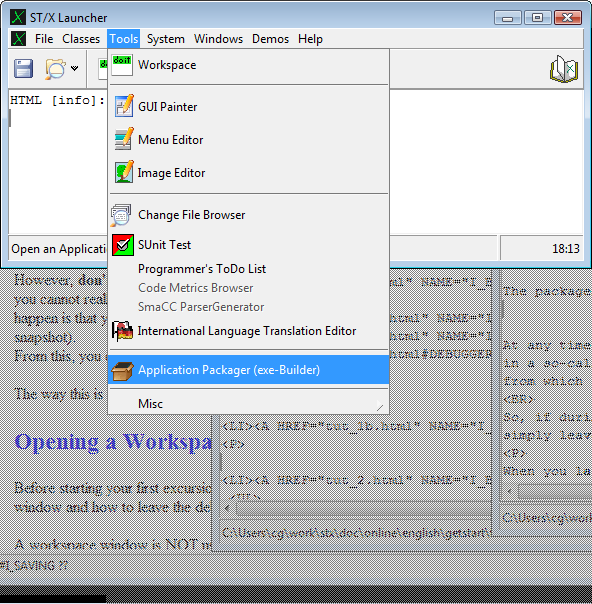Screen dimensions: 592x604
Task: Click the ST/X Launcher title bar icon
Action: coord(18,17)
